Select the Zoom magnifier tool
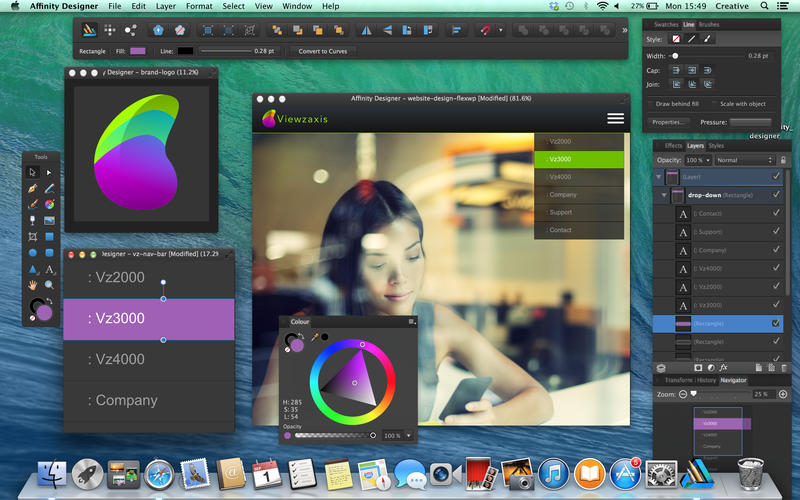 (x=49, y=285)
